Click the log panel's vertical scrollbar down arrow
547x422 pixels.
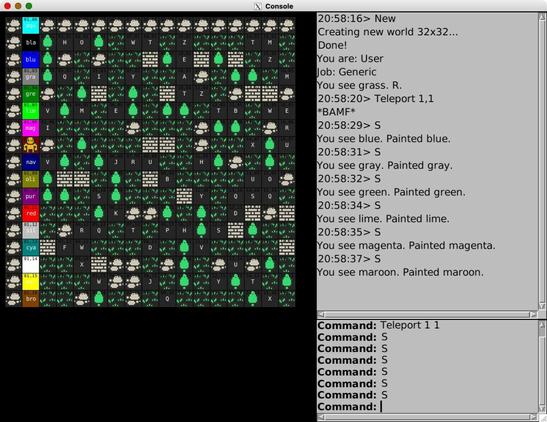click(x=542, y=306)
